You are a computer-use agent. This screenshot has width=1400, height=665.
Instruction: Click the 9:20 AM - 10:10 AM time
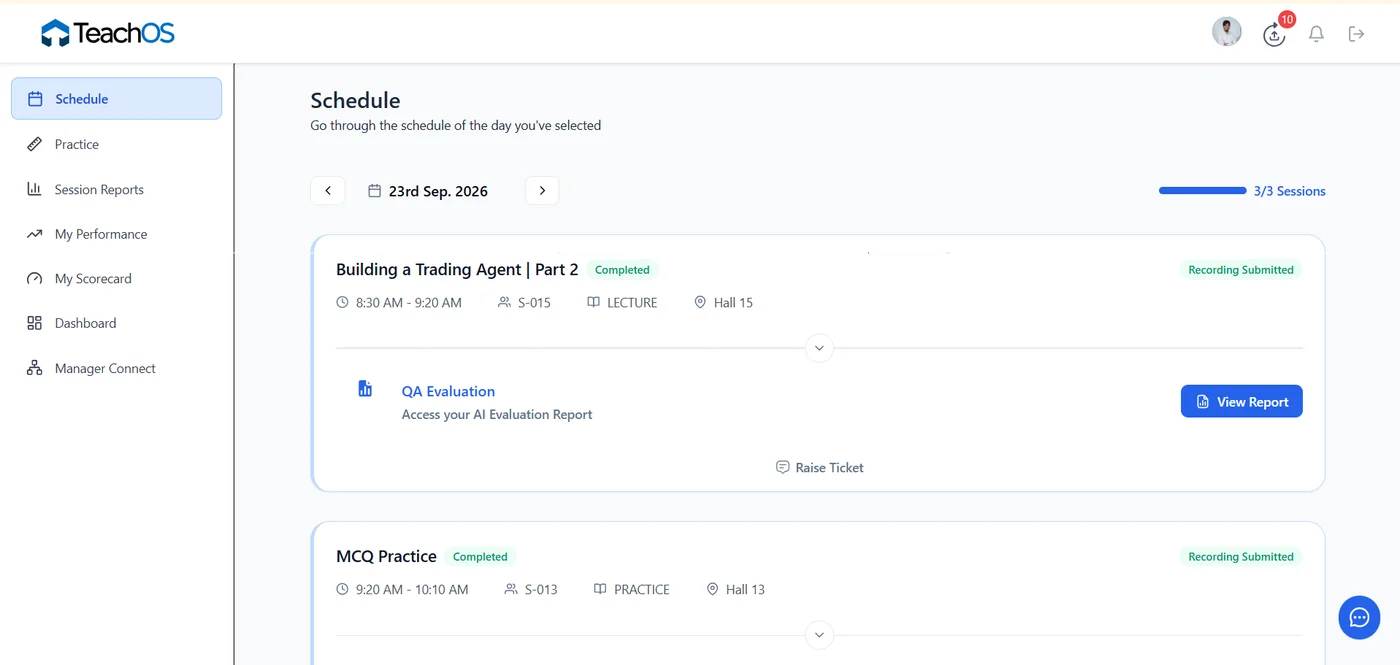pyautogui.click(x=412, y=589)
